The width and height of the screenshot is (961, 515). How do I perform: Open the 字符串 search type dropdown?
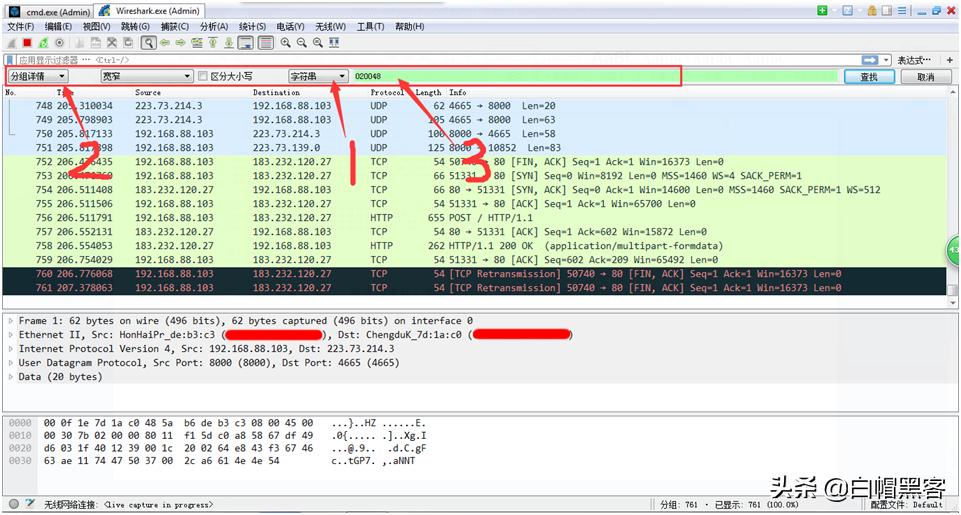[318, 77]
